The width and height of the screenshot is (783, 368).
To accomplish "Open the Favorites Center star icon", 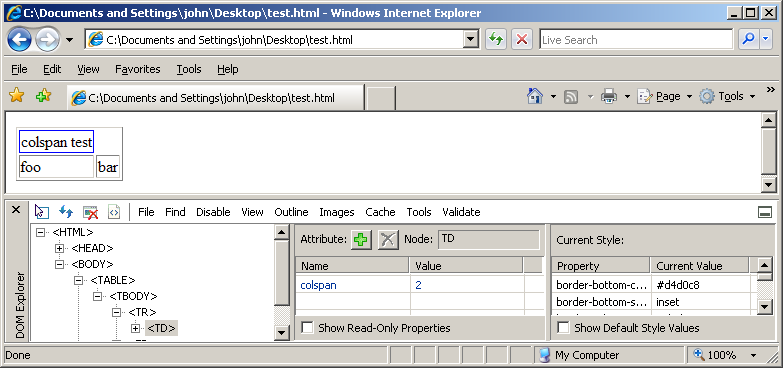I will click(x=16, y=95).
